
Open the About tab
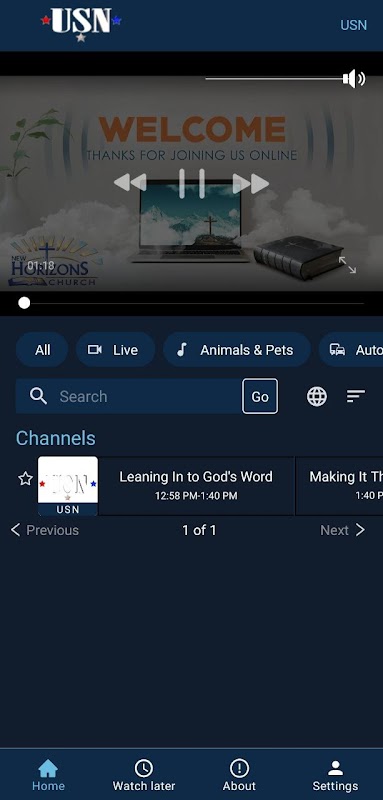tap(239, 775)
